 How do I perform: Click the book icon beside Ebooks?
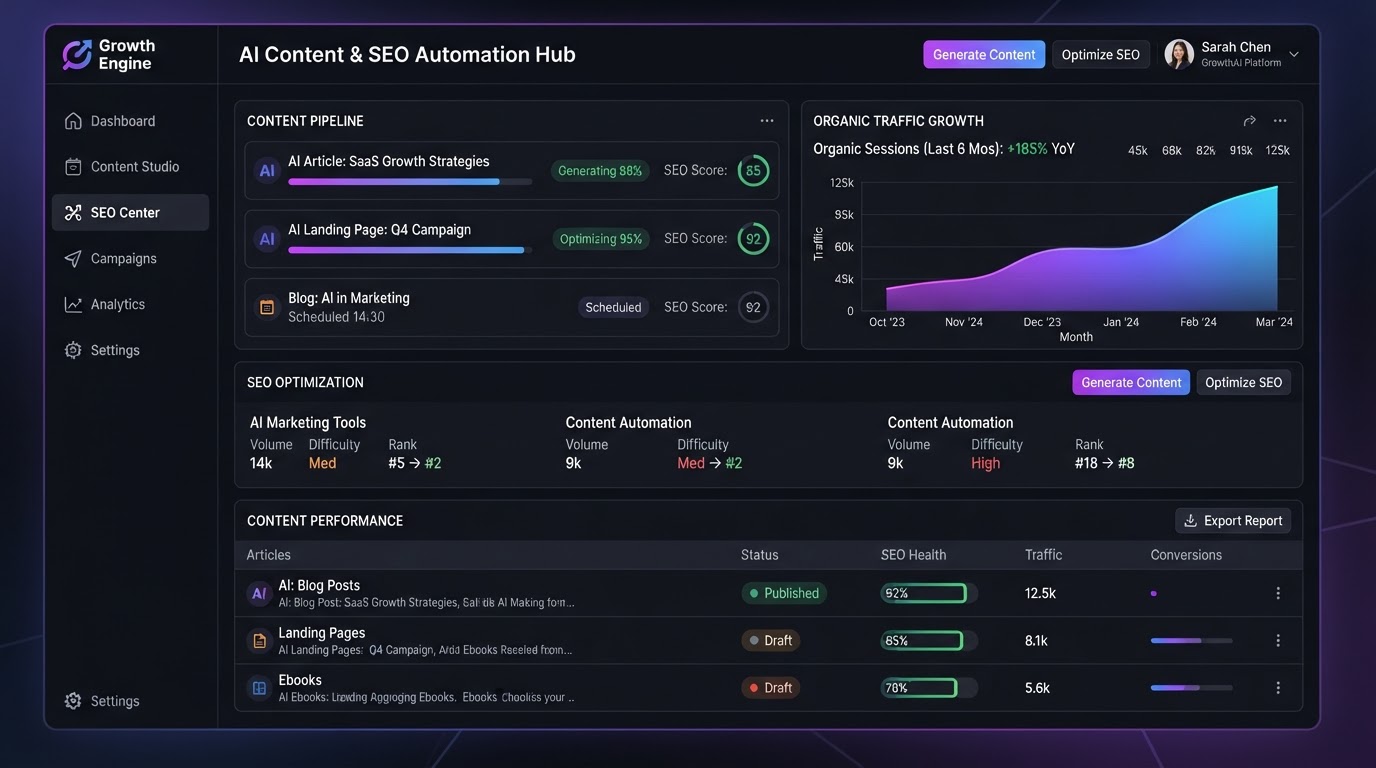click(259, 688)
